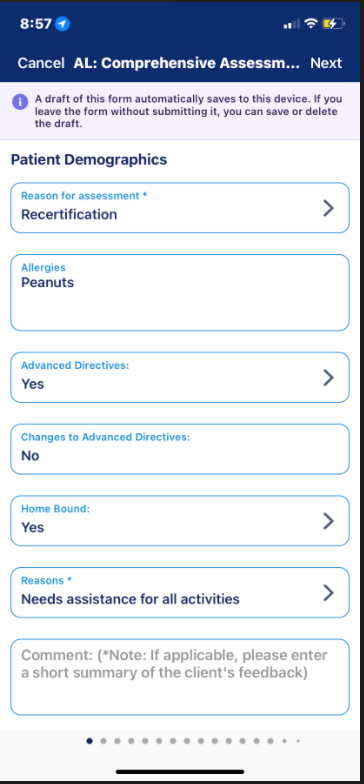Select the second page indicator dot
Screen dimensions: 364x784
[104, 741]
